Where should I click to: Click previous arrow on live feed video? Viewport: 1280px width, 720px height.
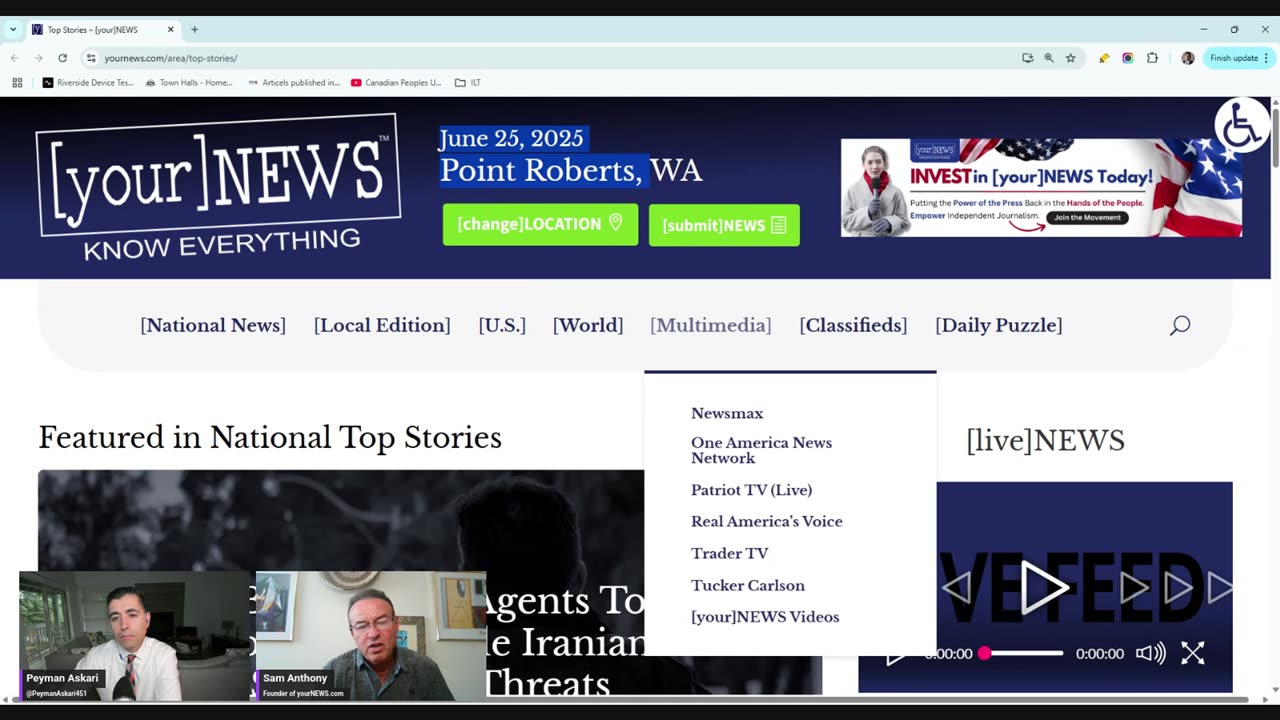(956, 587)
